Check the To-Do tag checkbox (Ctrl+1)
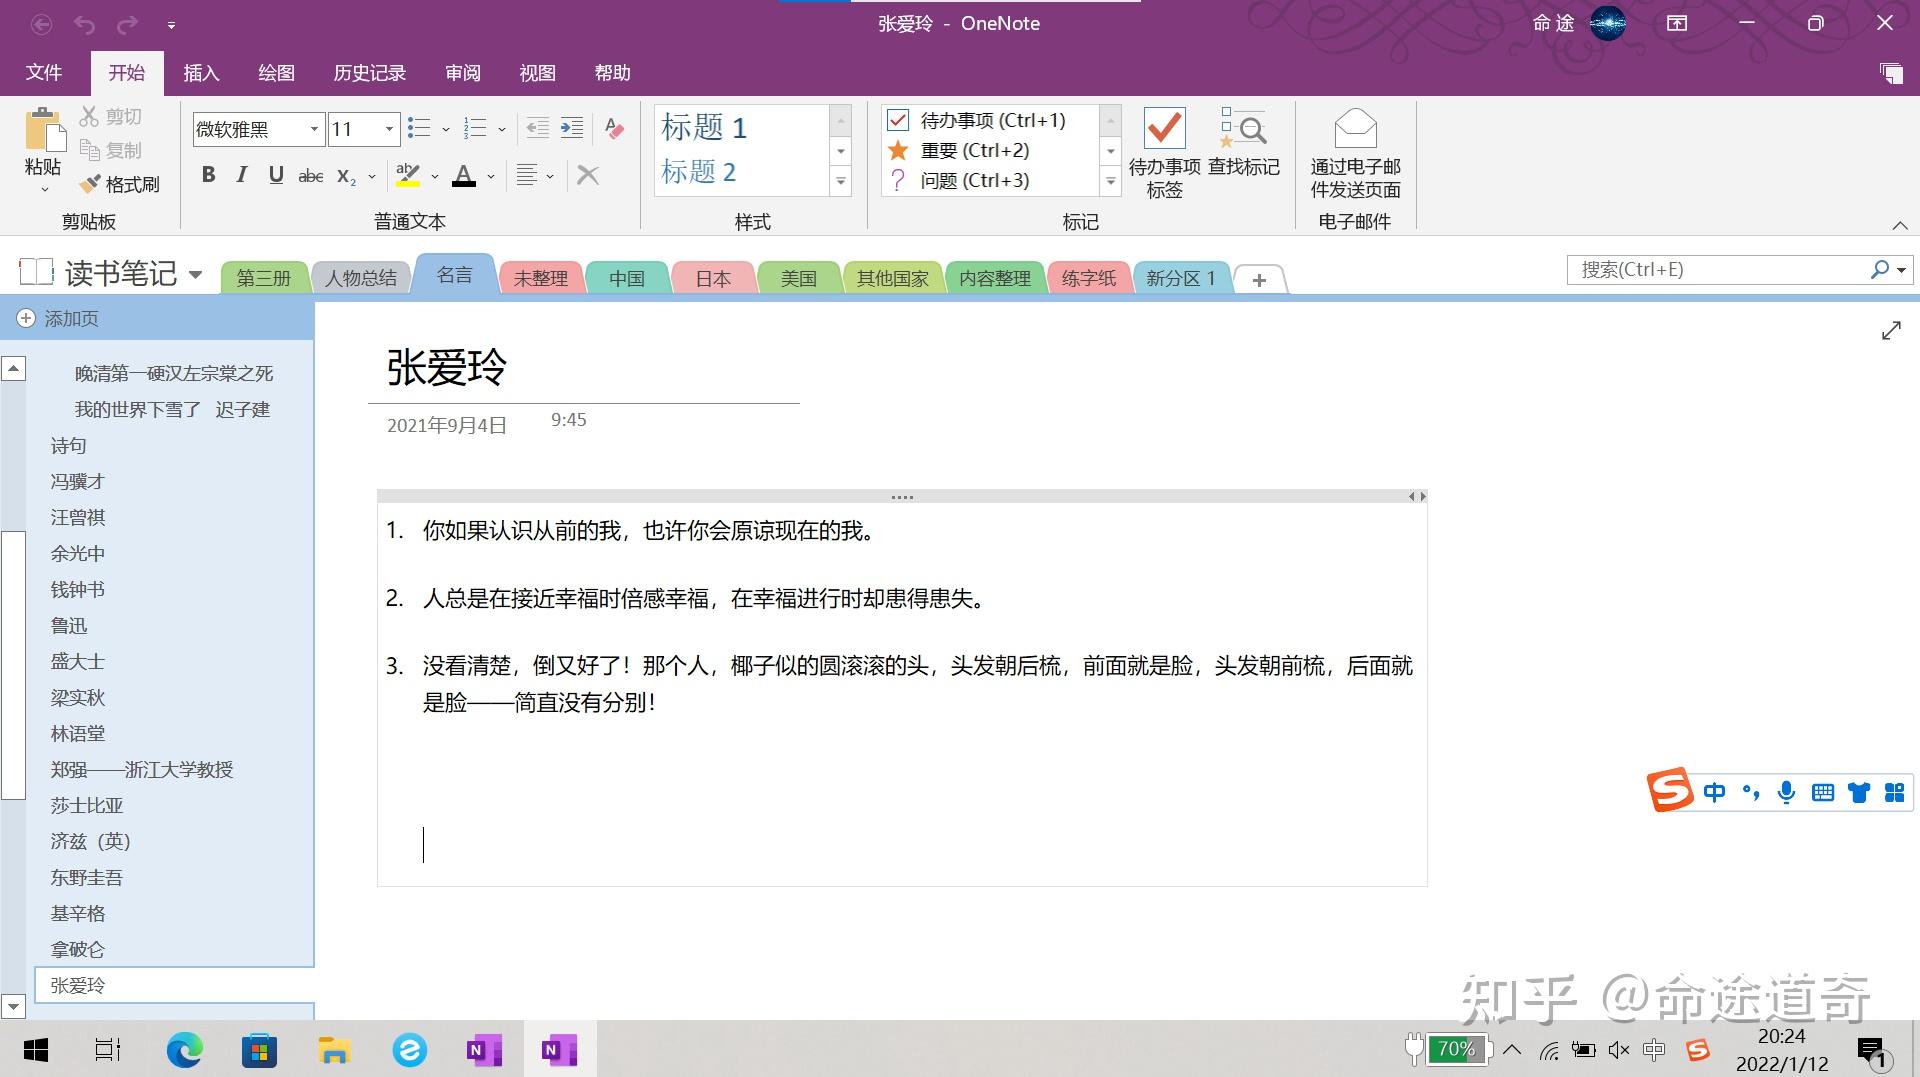1920x1077 pixels. point(898,120)
